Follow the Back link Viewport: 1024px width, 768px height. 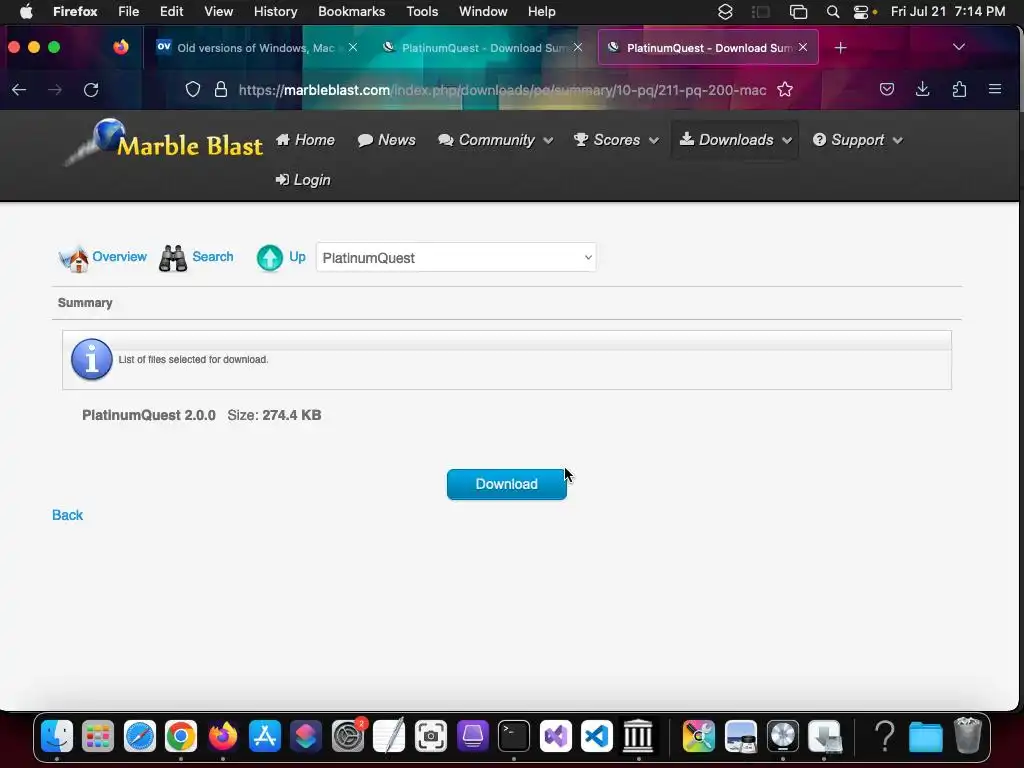click(67, 515)
